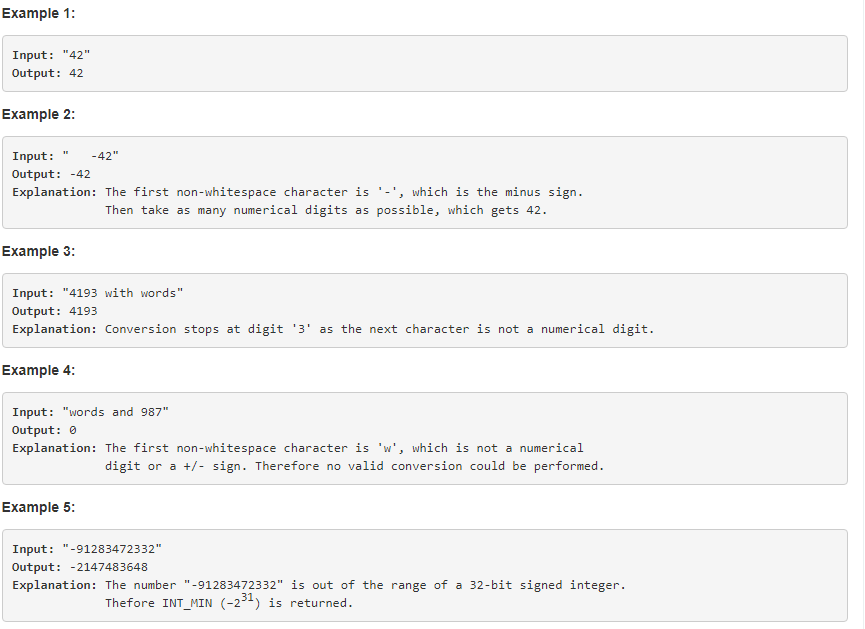Image resolution: width=865 pixels, height=629 pixels.
Task: Click the Example 4 heading
Action: 38,371
